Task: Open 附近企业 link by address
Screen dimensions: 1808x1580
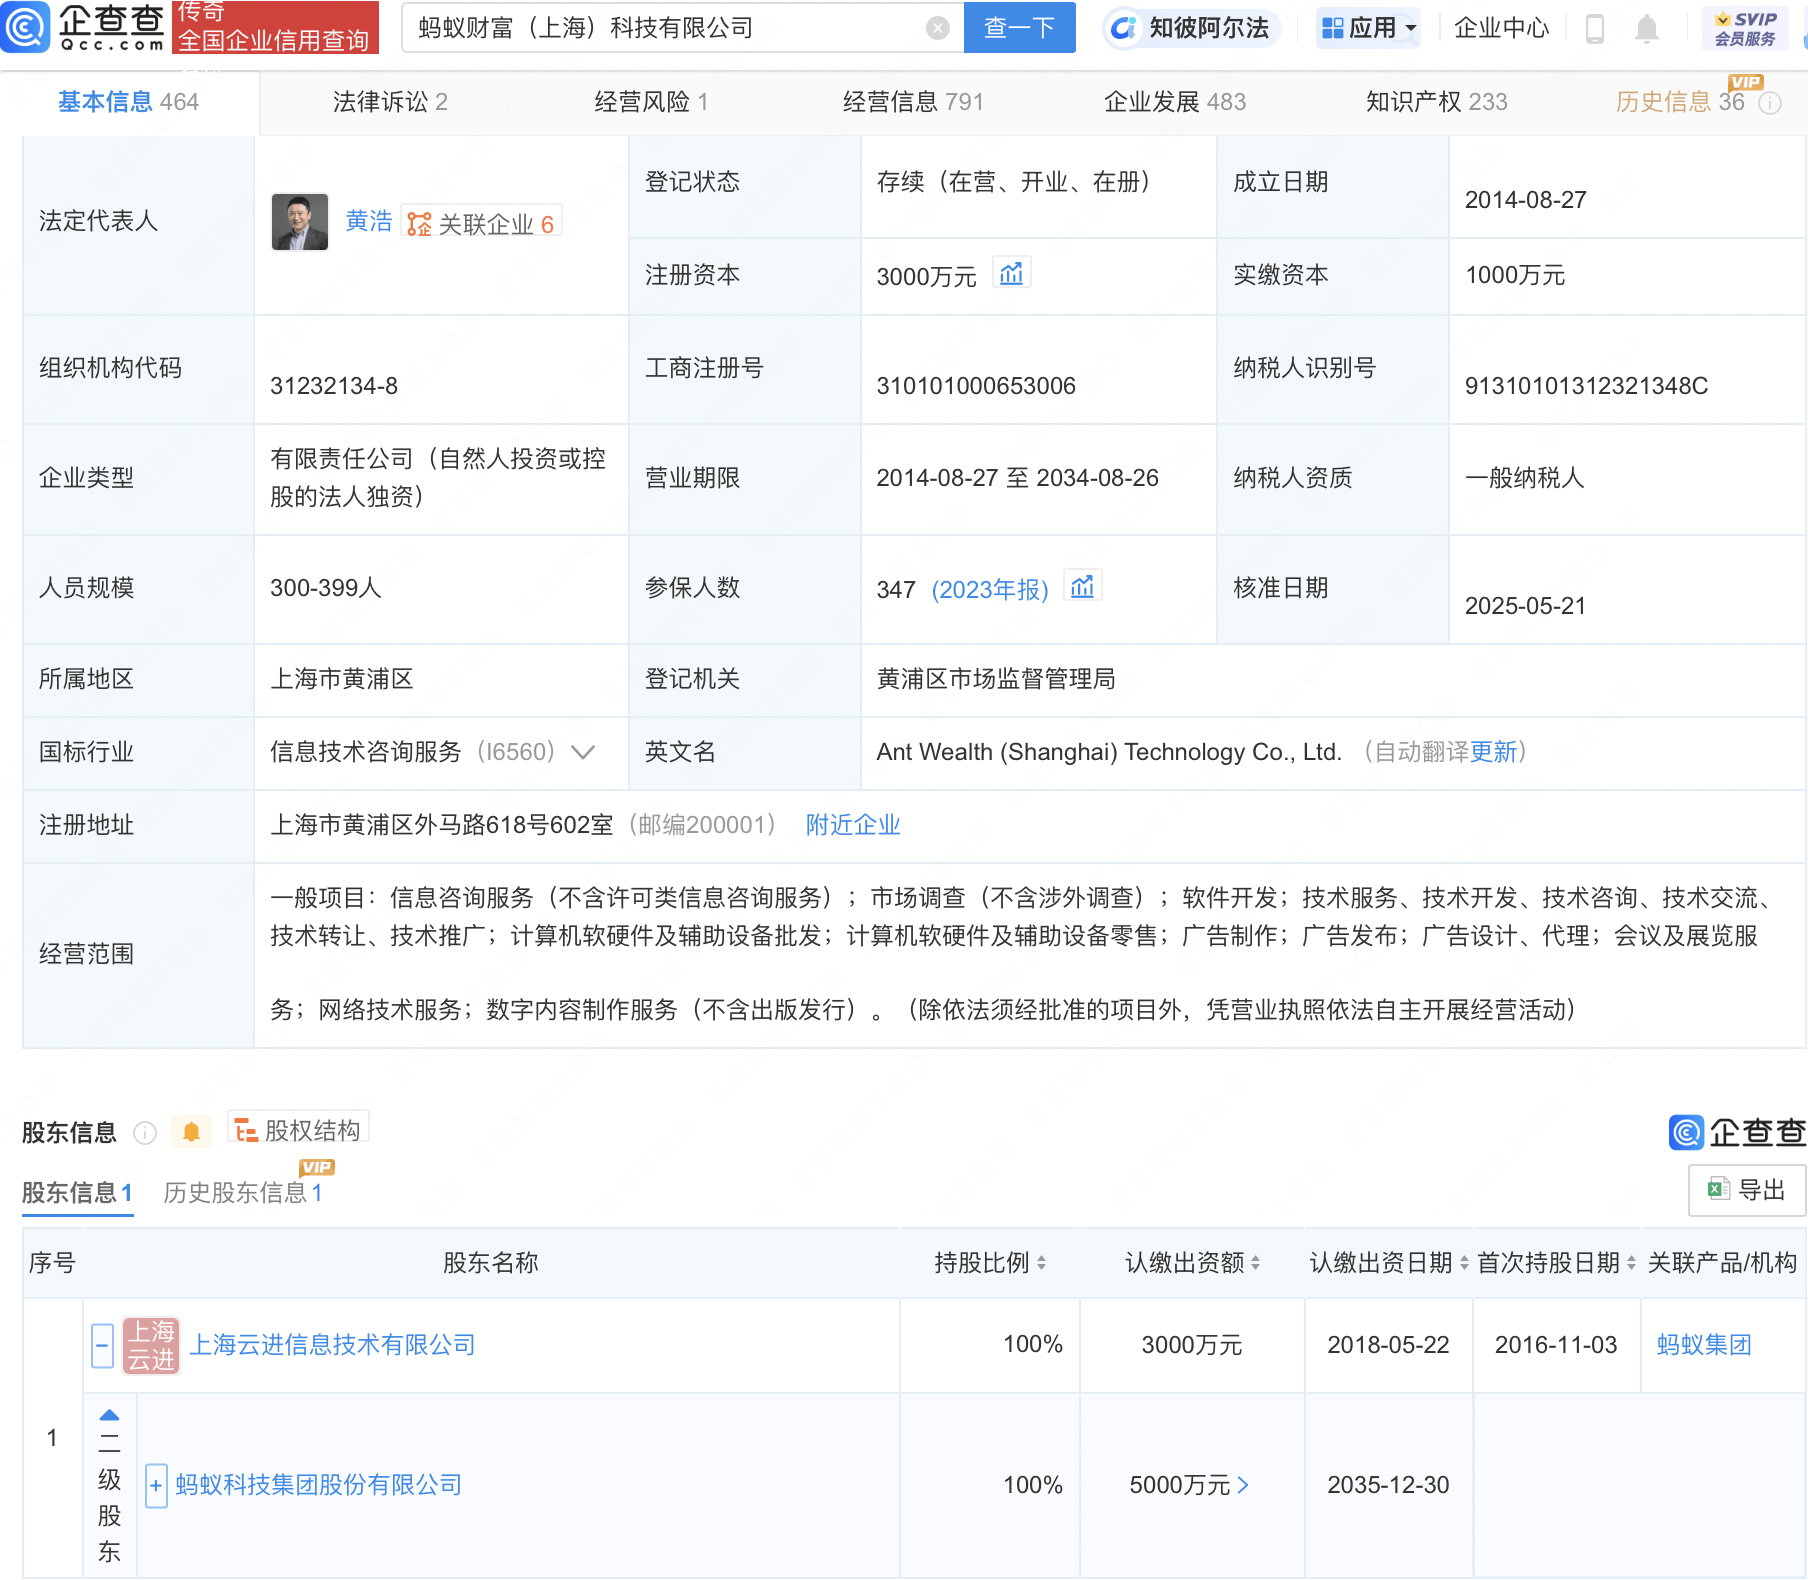Action: coord(853,825)
